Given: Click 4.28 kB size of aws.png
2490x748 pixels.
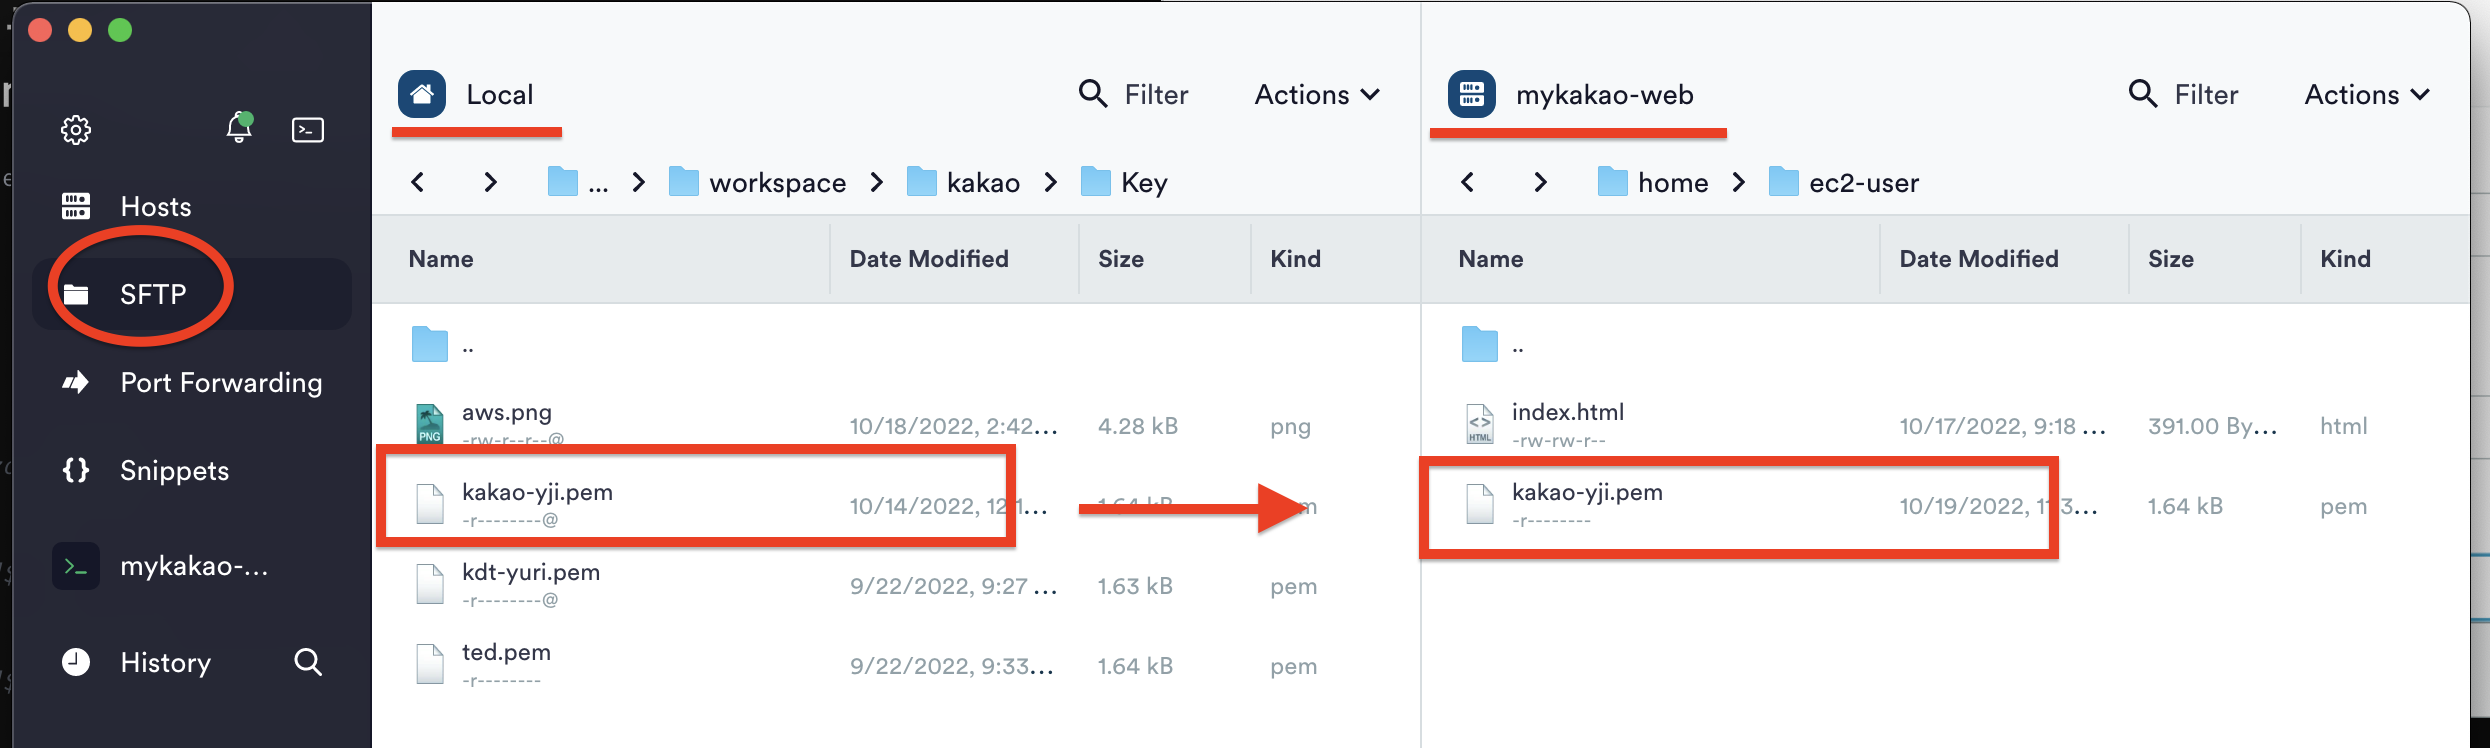Looking at the screenshot, I should [1138, 426].
